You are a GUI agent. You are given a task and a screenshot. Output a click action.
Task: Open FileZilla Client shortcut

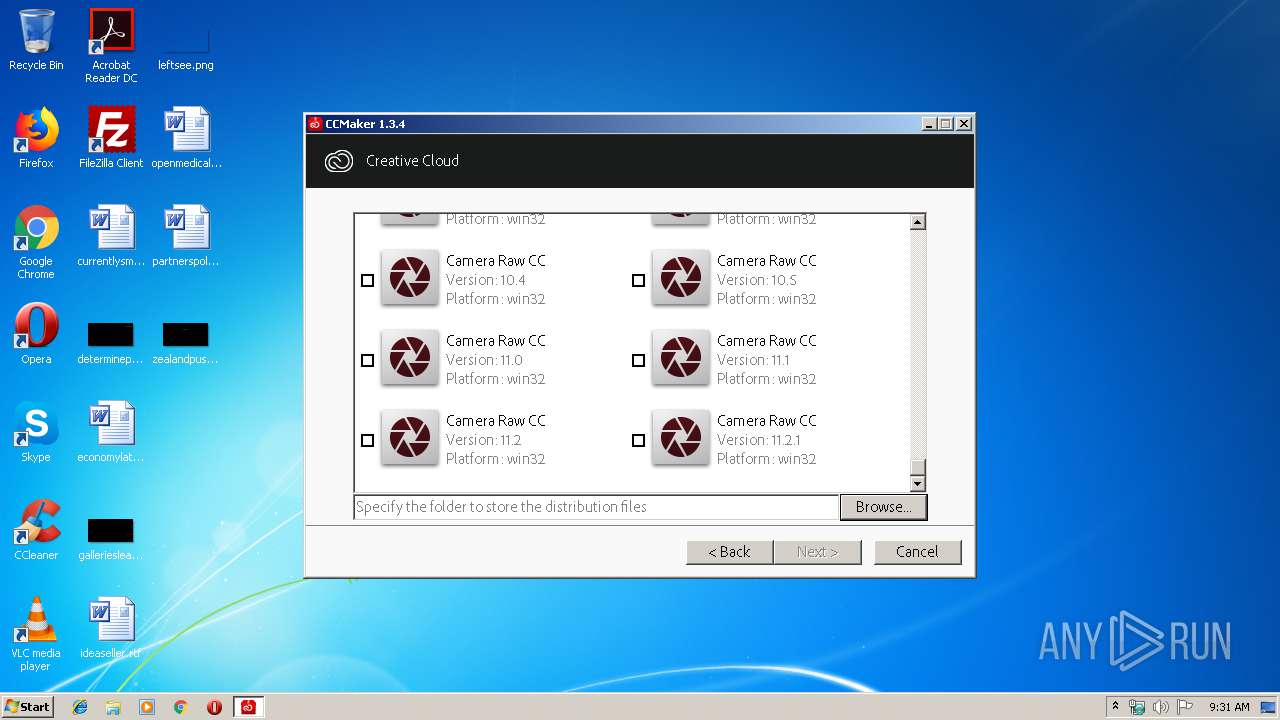pyautogui.click(x=111, y=138)
